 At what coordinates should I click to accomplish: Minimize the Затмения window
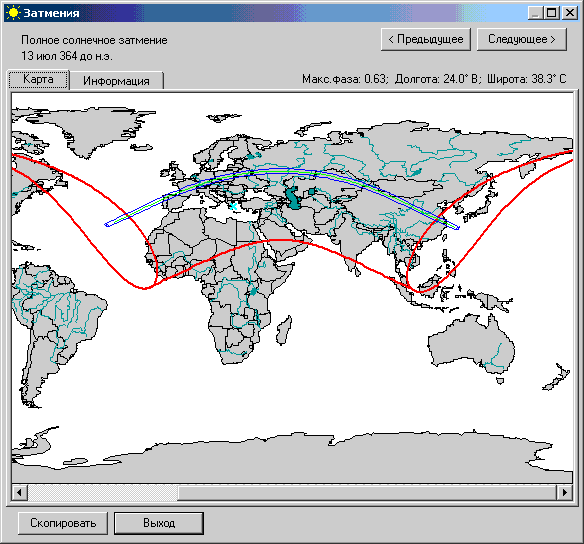pyautogui.click(x=536, y=13)
